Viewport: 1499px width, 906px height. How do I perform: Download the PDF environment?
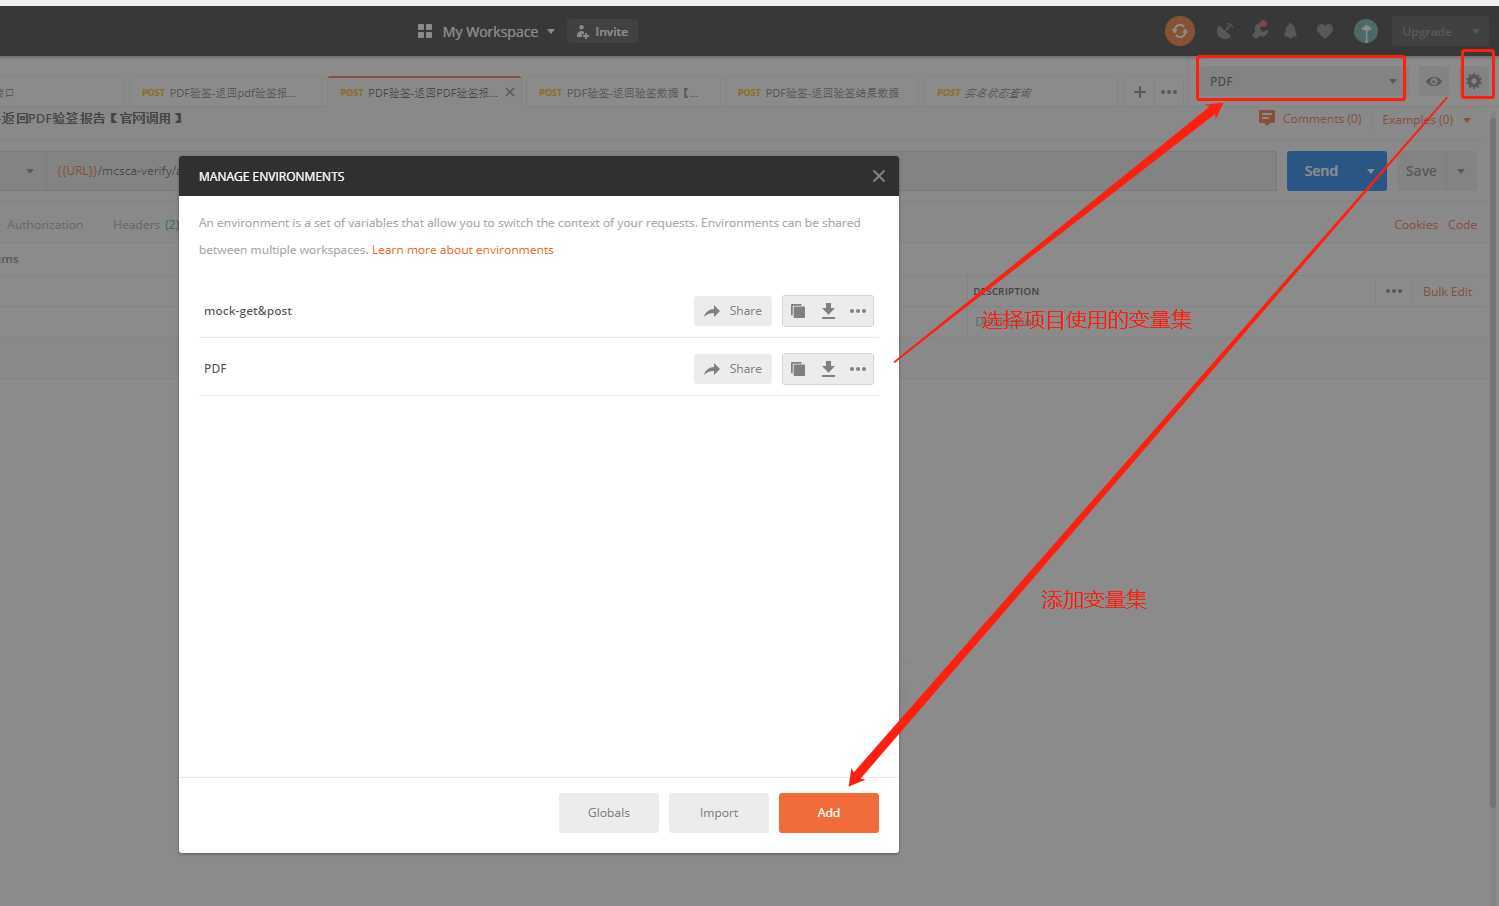828,369
